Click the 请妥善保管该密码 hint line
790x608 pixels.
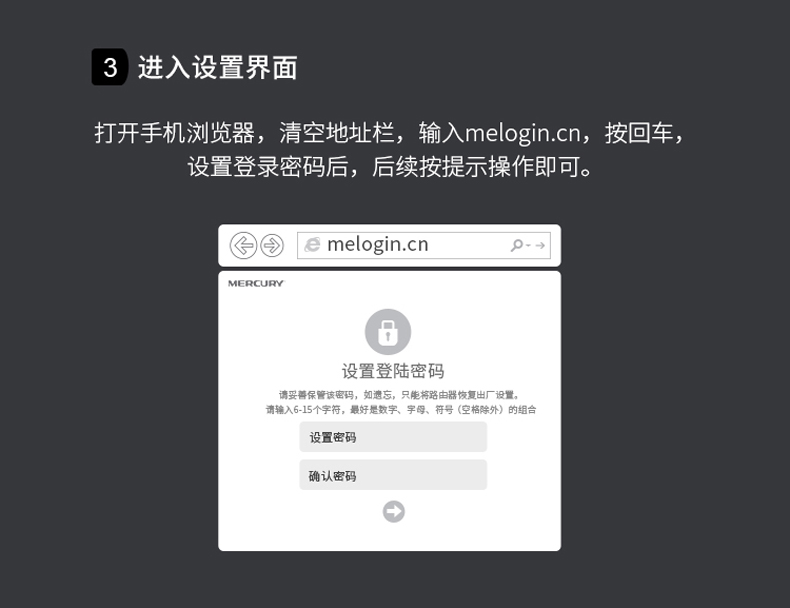click(x=400, y=395)
